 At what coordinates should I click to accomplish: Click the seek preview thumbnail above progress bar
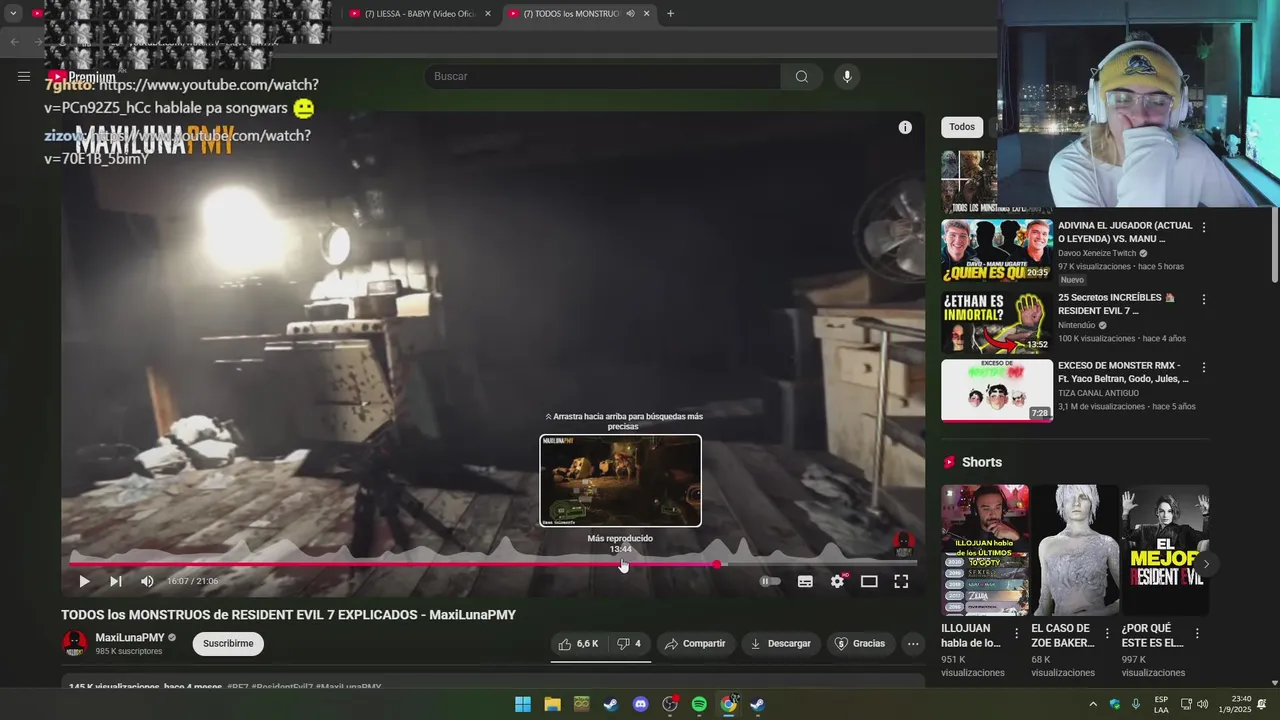tap(621, 481)
